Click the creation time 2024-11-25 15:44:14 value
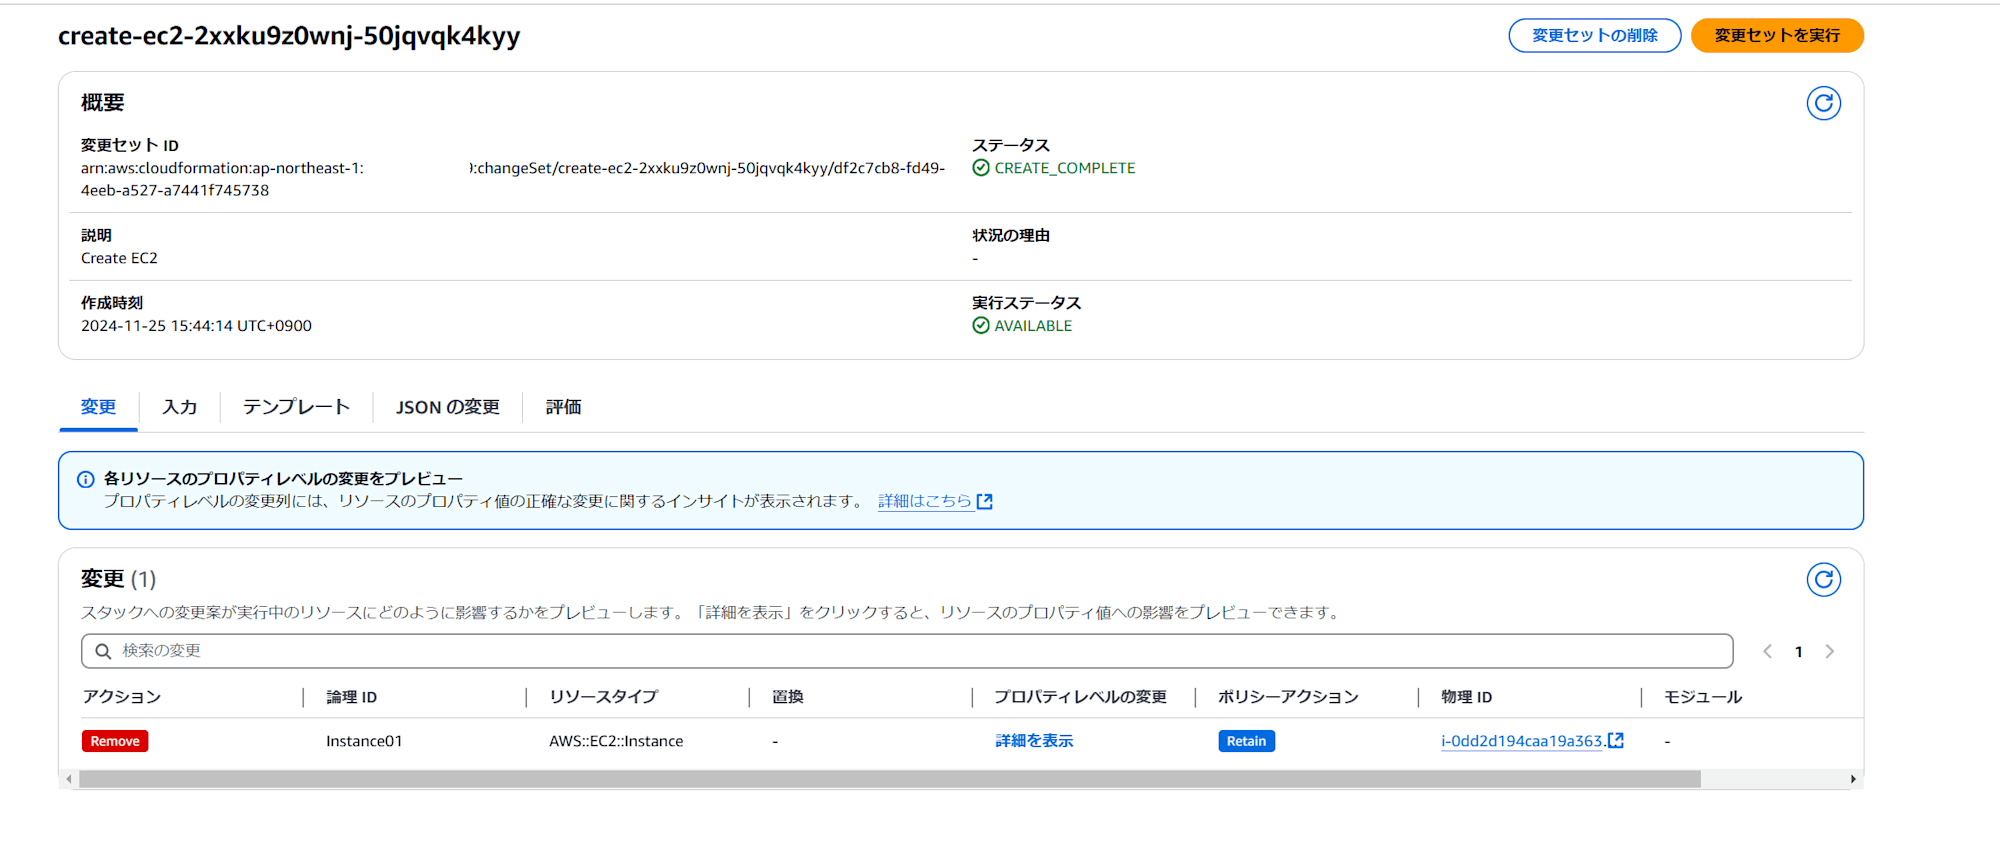This screenshot has height=843, width=2000. (196, 326)
